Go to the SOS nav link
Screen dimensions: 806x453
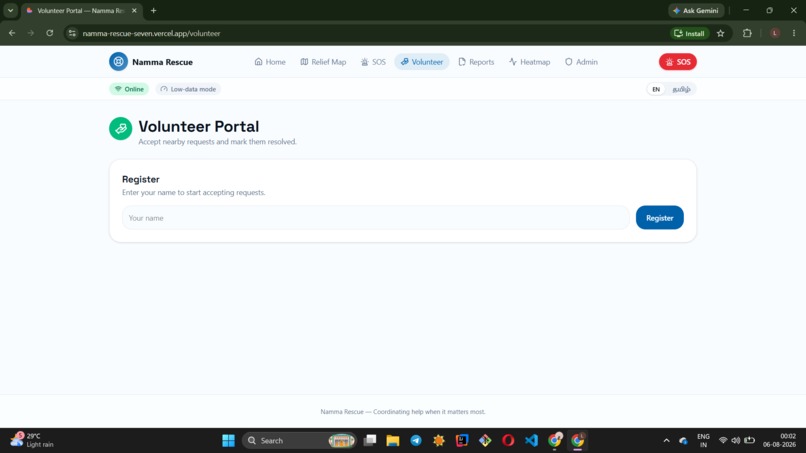click(x=373, y=62)
